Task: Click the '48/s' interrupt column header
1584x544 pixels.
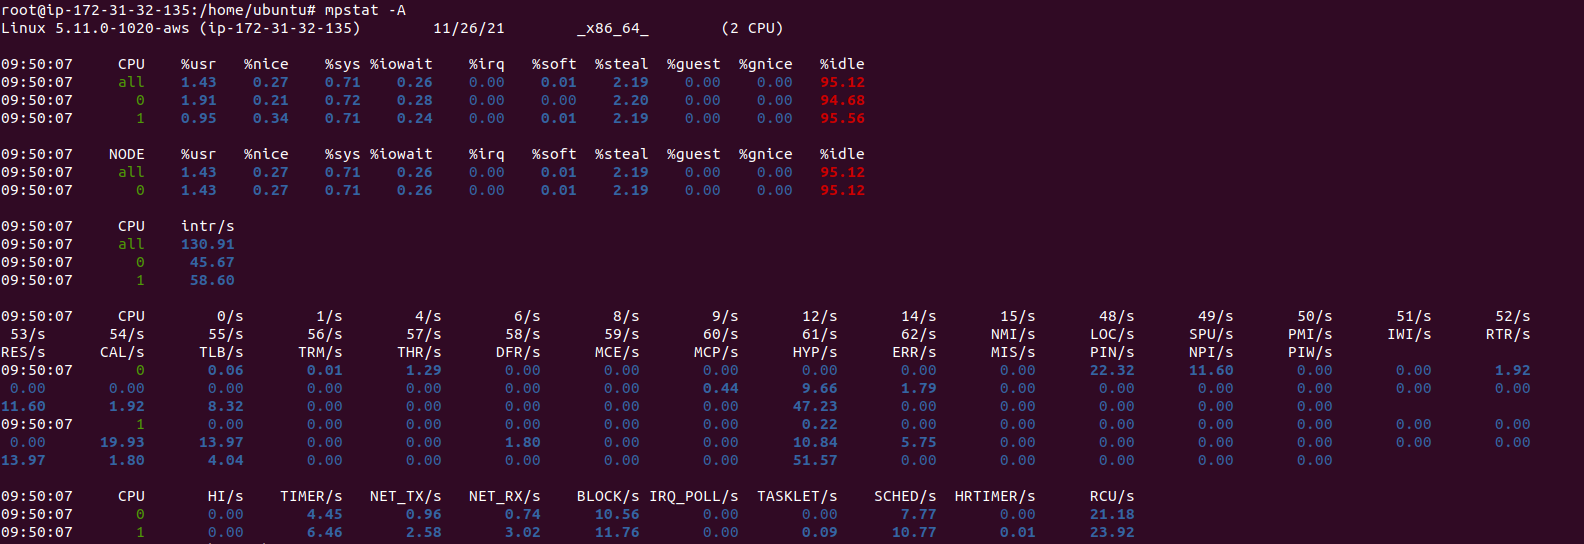Action: coord(1117,316)
